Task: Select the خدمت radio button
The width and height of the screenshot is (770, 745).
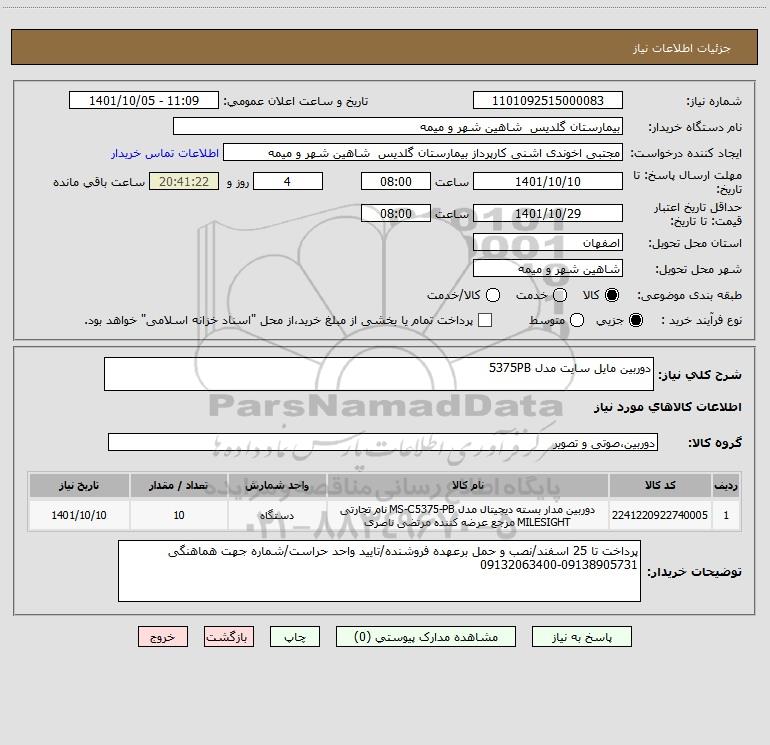Action: pos(560,295)
